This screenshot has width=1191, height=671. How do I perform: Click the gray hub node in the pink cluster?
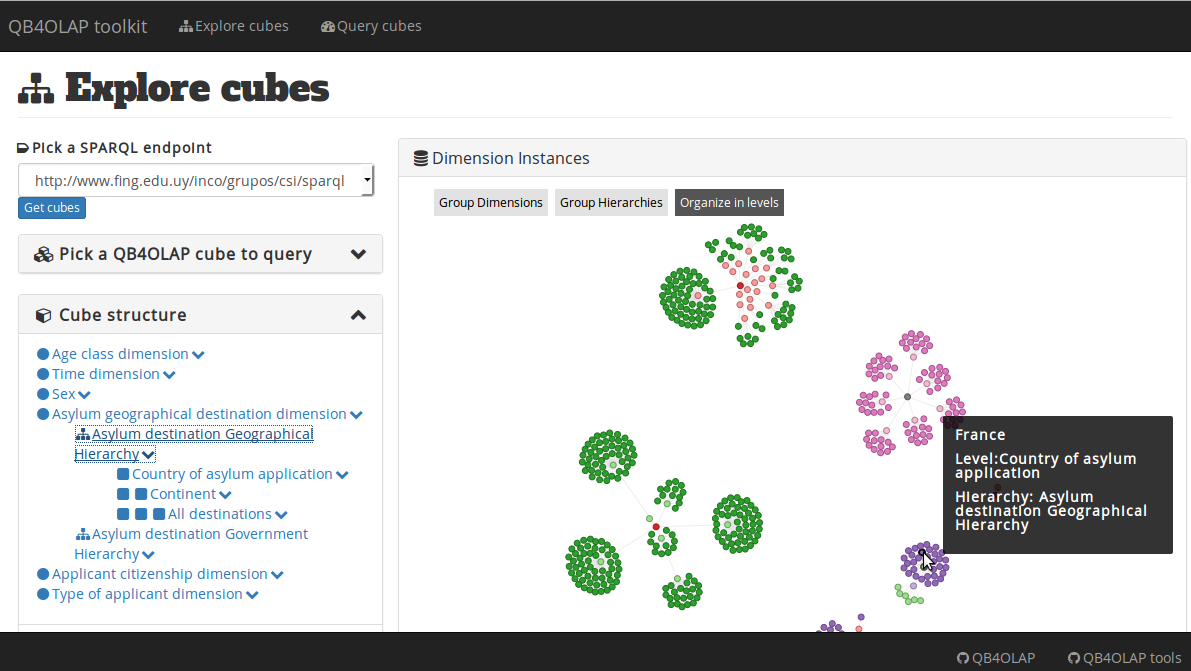907,397
